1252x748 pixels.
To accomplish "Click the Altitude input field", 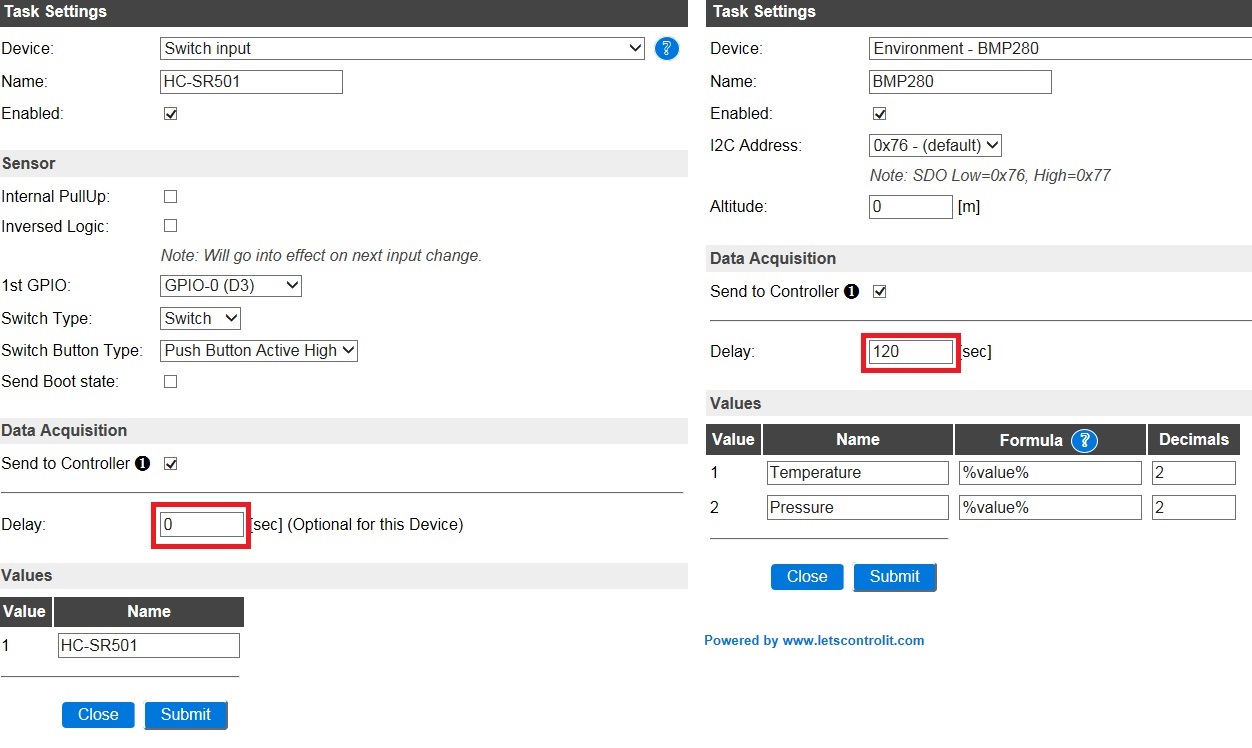I will coord(910,207).
